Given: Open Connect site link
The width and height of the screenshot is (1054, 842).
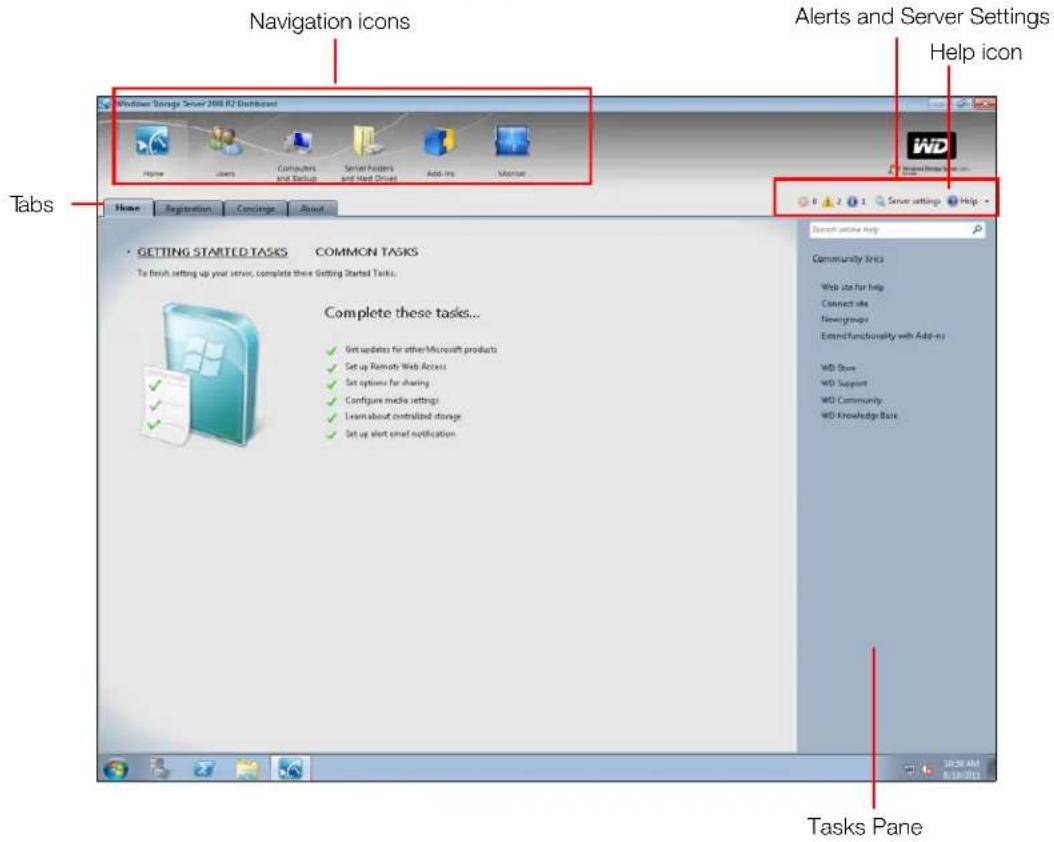Looking at the screenshot, I should coord(844,303).
